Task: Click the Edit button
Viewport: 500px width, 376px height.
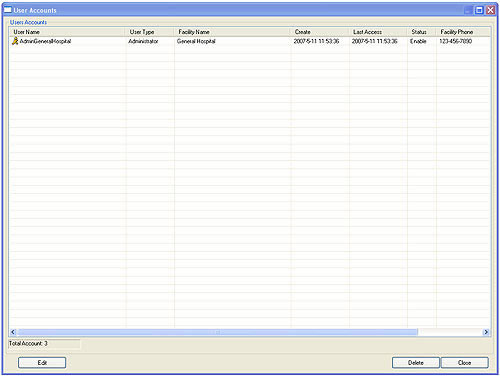Action: (x=42, y=363)
